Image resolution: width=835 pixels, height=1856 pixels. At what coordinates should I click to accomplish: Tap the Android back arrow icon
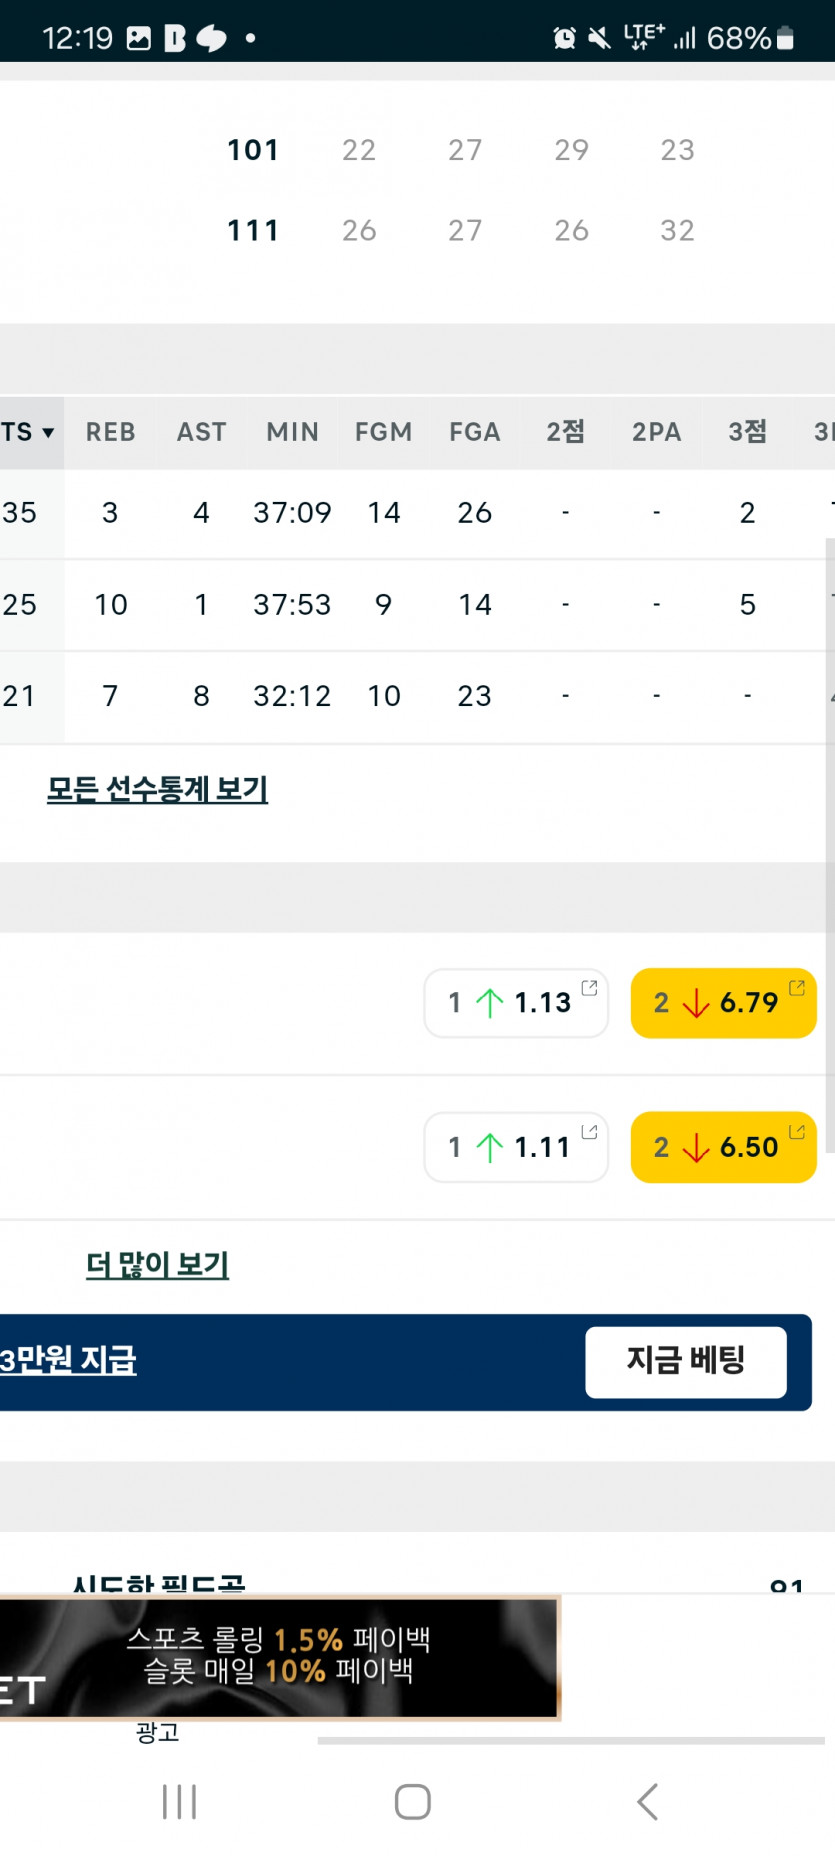coord(648,1802)
